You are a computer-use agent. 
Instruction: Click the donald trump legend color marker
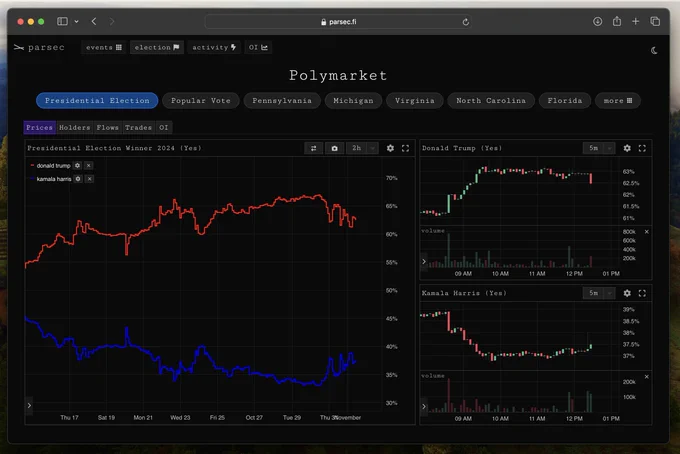pos(32,165)
